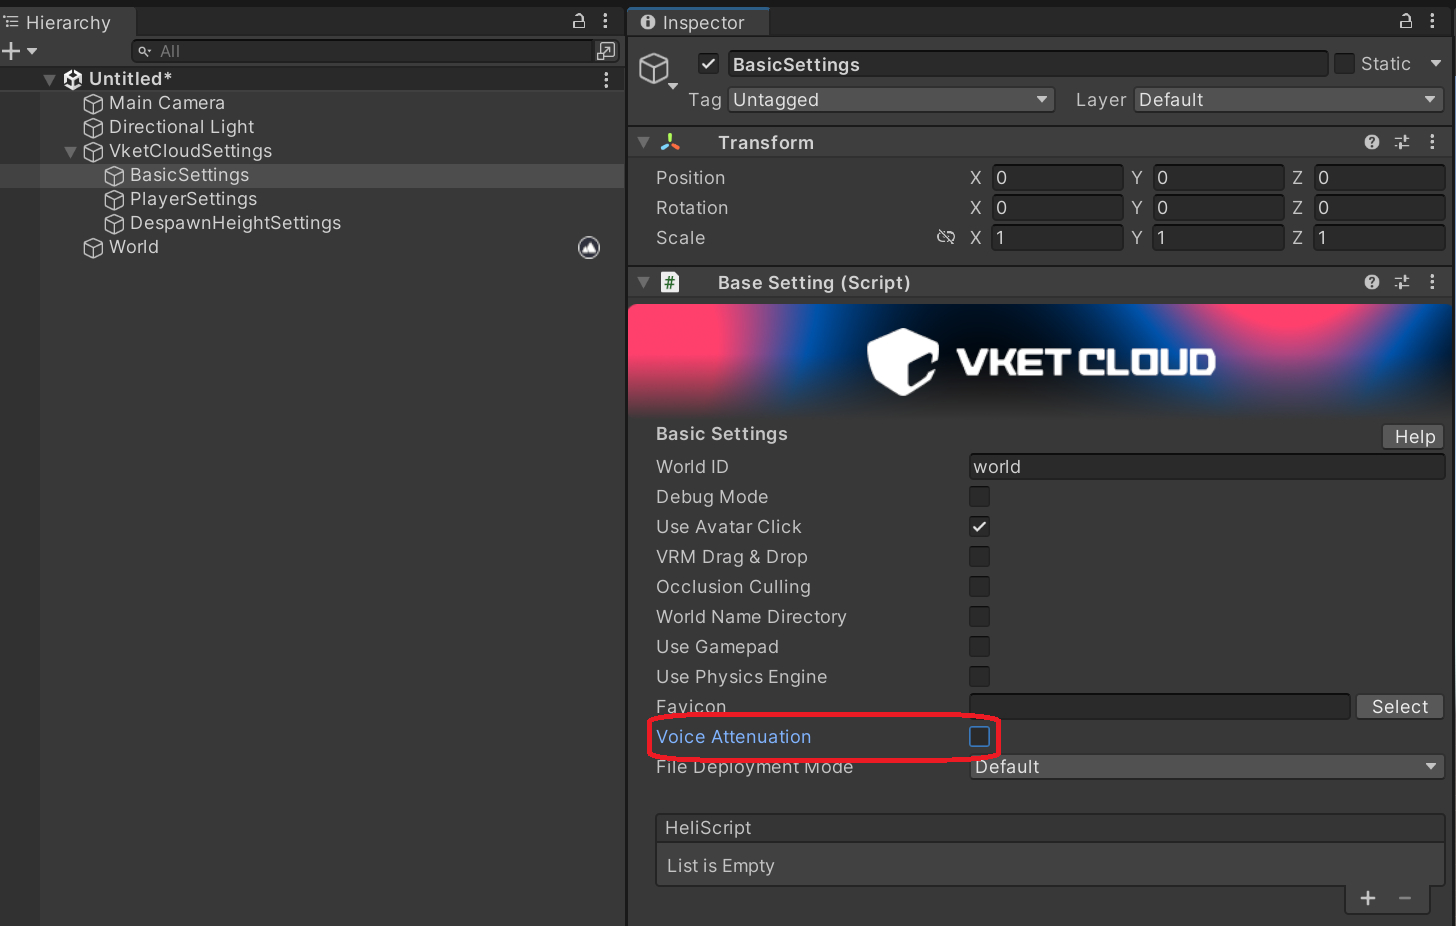Click the plus icon under HeliScript list
This screenshot has height=926, width=1456.
tap(1367, 898)
